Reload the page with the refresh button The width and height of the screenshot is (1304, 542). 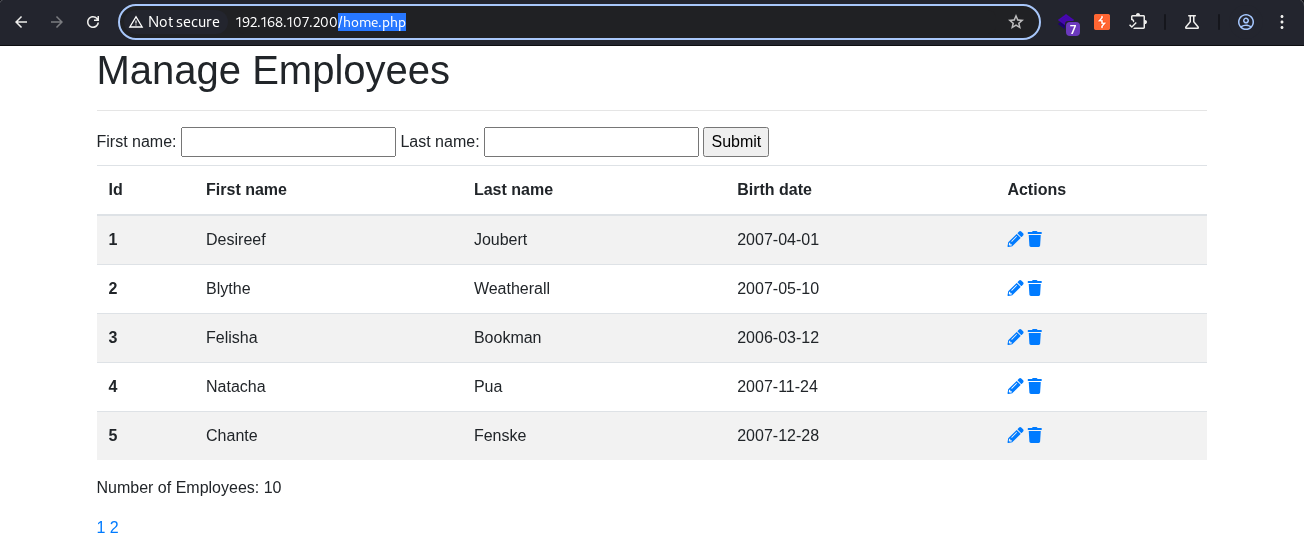pos(93,22)
